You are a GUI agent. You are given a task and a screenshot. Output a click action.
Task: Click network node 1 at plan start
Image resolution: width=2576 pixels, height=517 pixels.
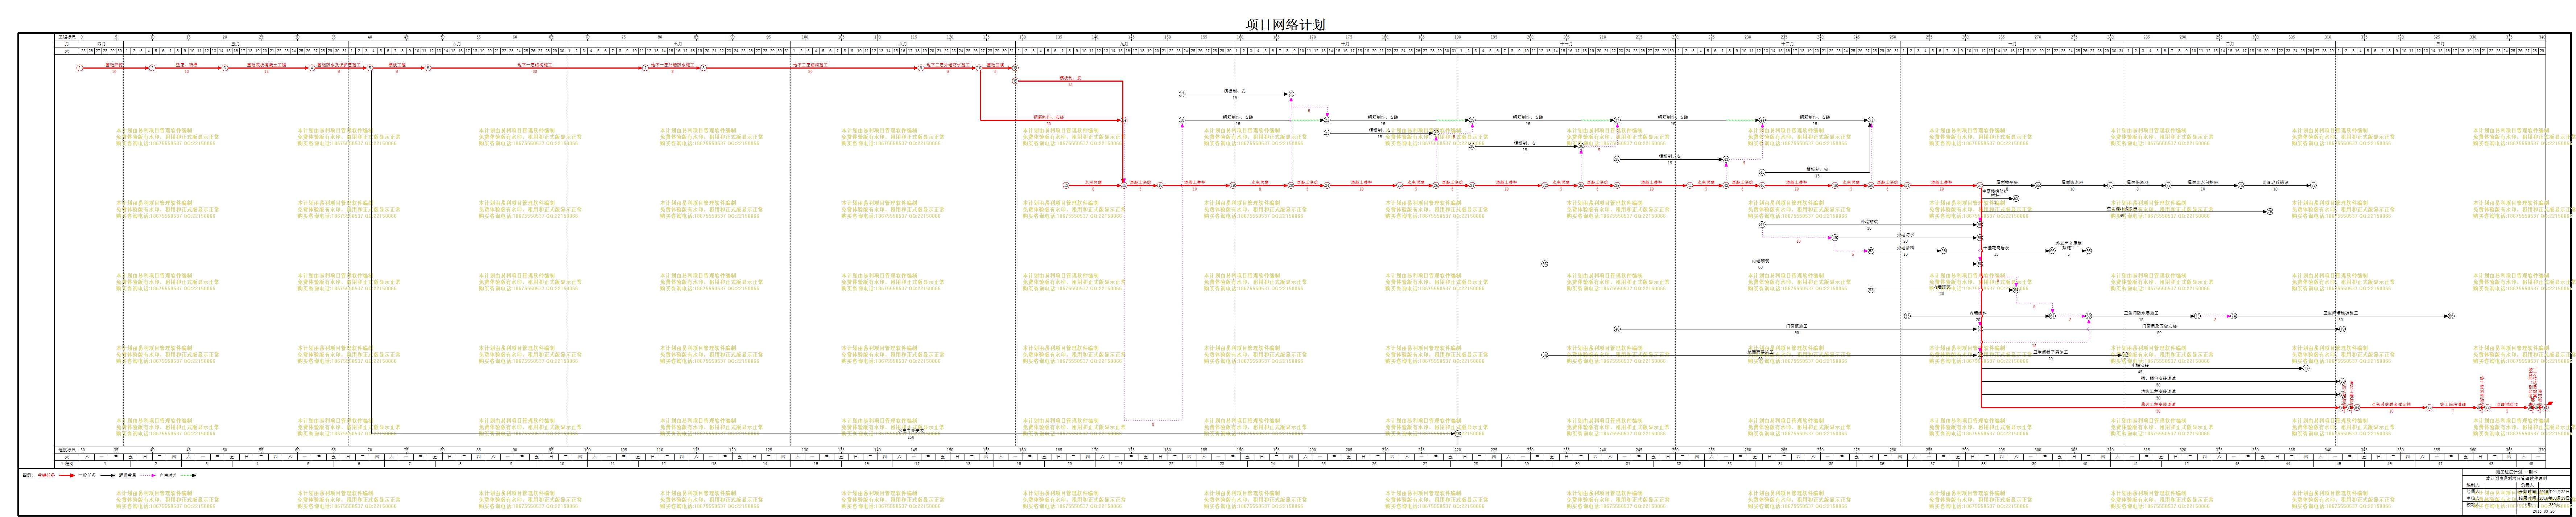point(80,68)
